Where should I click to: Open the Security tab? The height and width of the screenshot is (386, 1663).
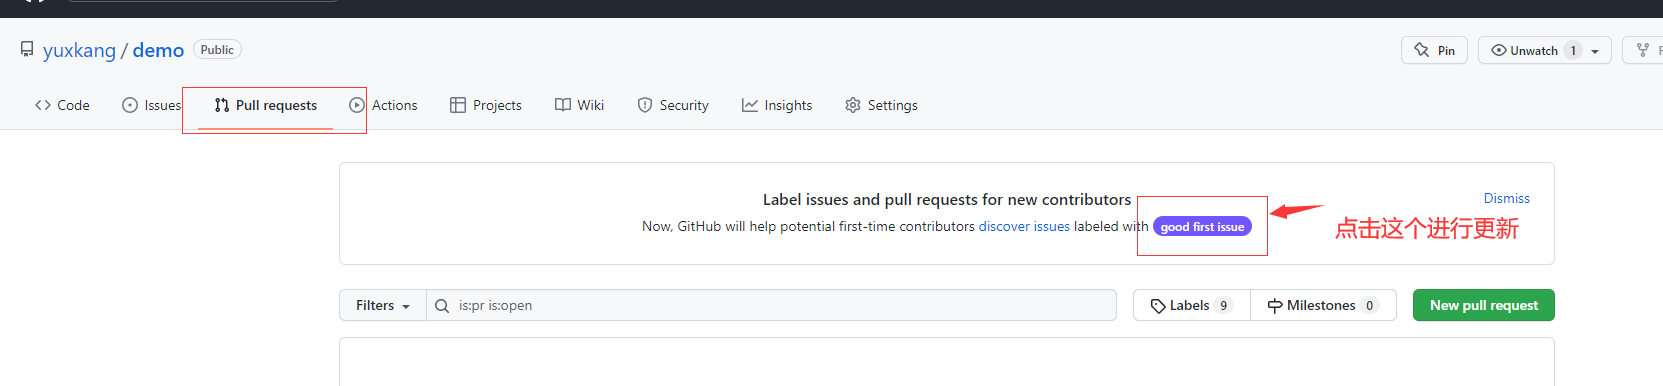click(x=673, y=105)
